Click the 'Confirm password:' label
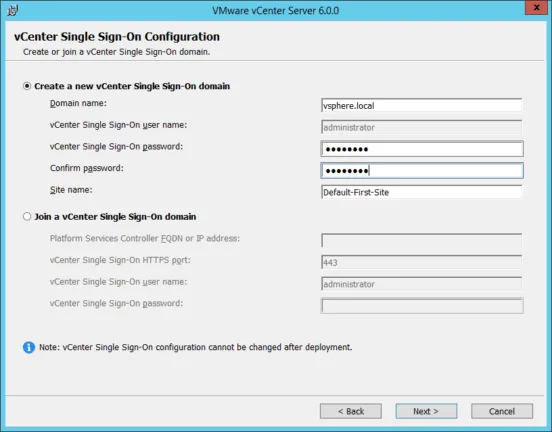Screen dimensions: 552x432 pos(87,168)
